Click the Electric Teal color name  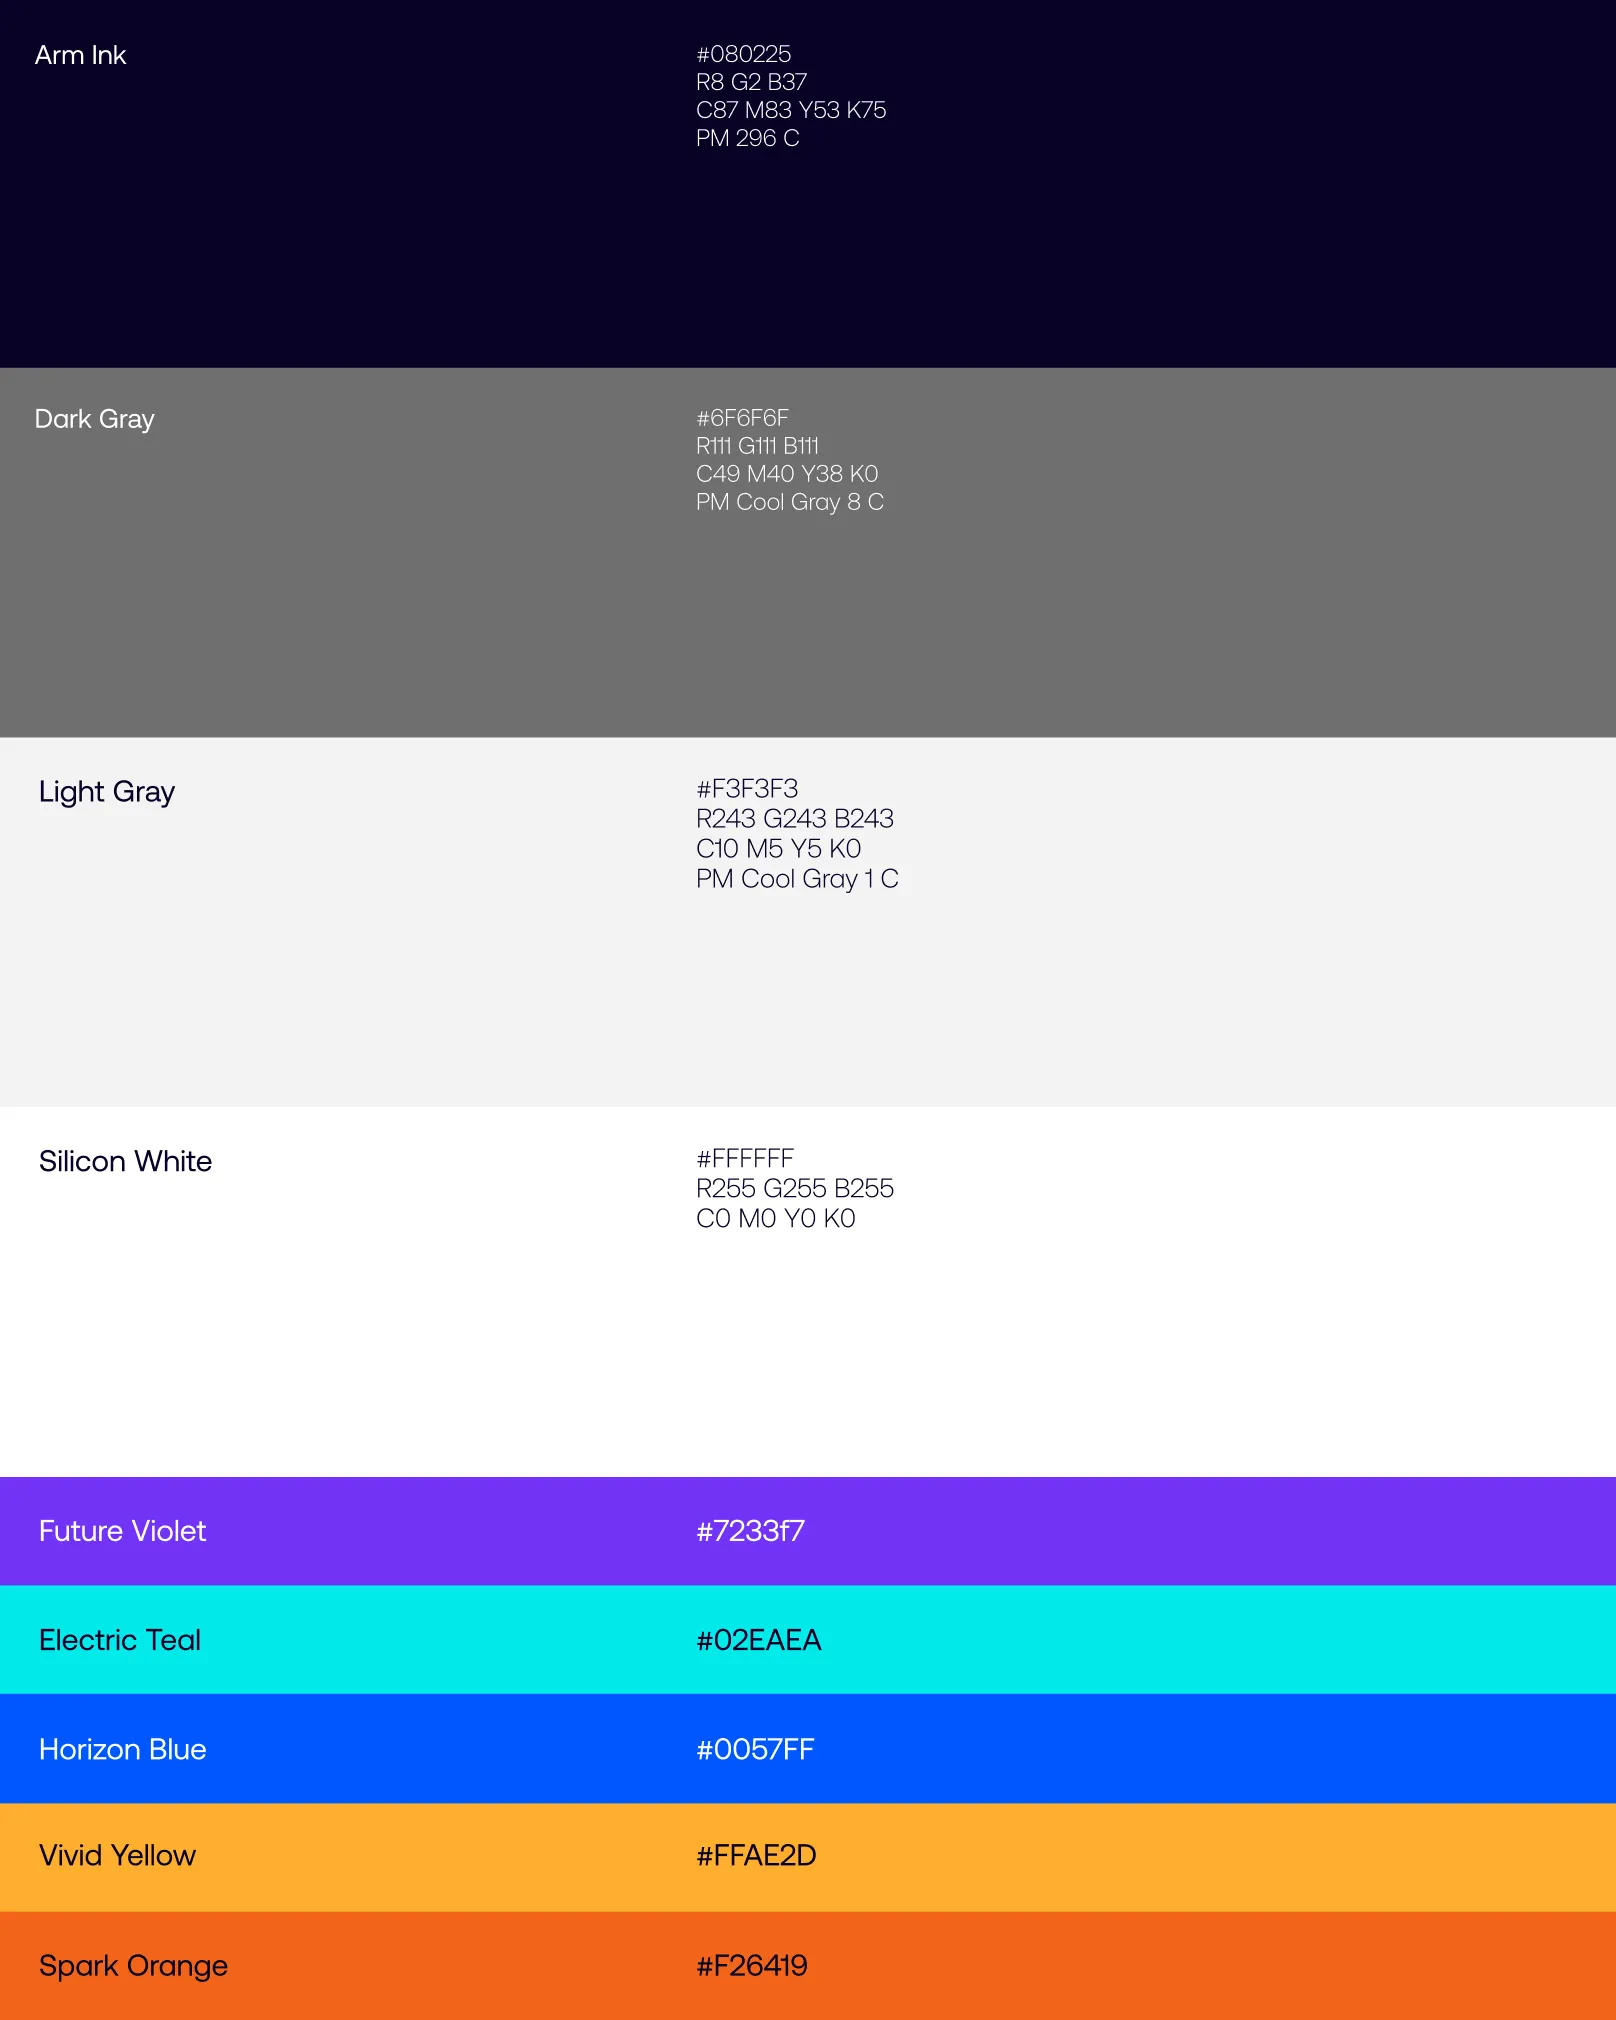pyautogui.click(x=119, y=1640)
